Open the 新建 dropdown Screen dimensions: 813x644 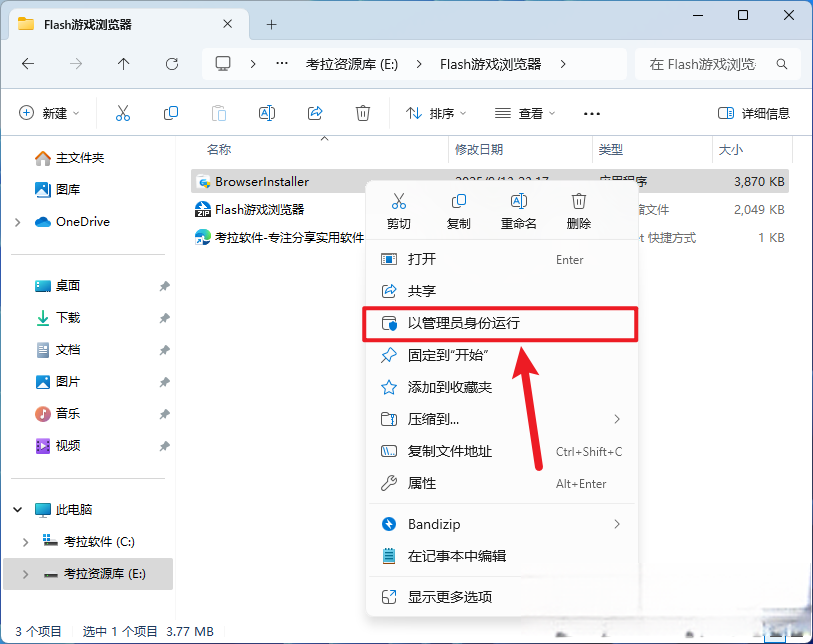(49, 113)
